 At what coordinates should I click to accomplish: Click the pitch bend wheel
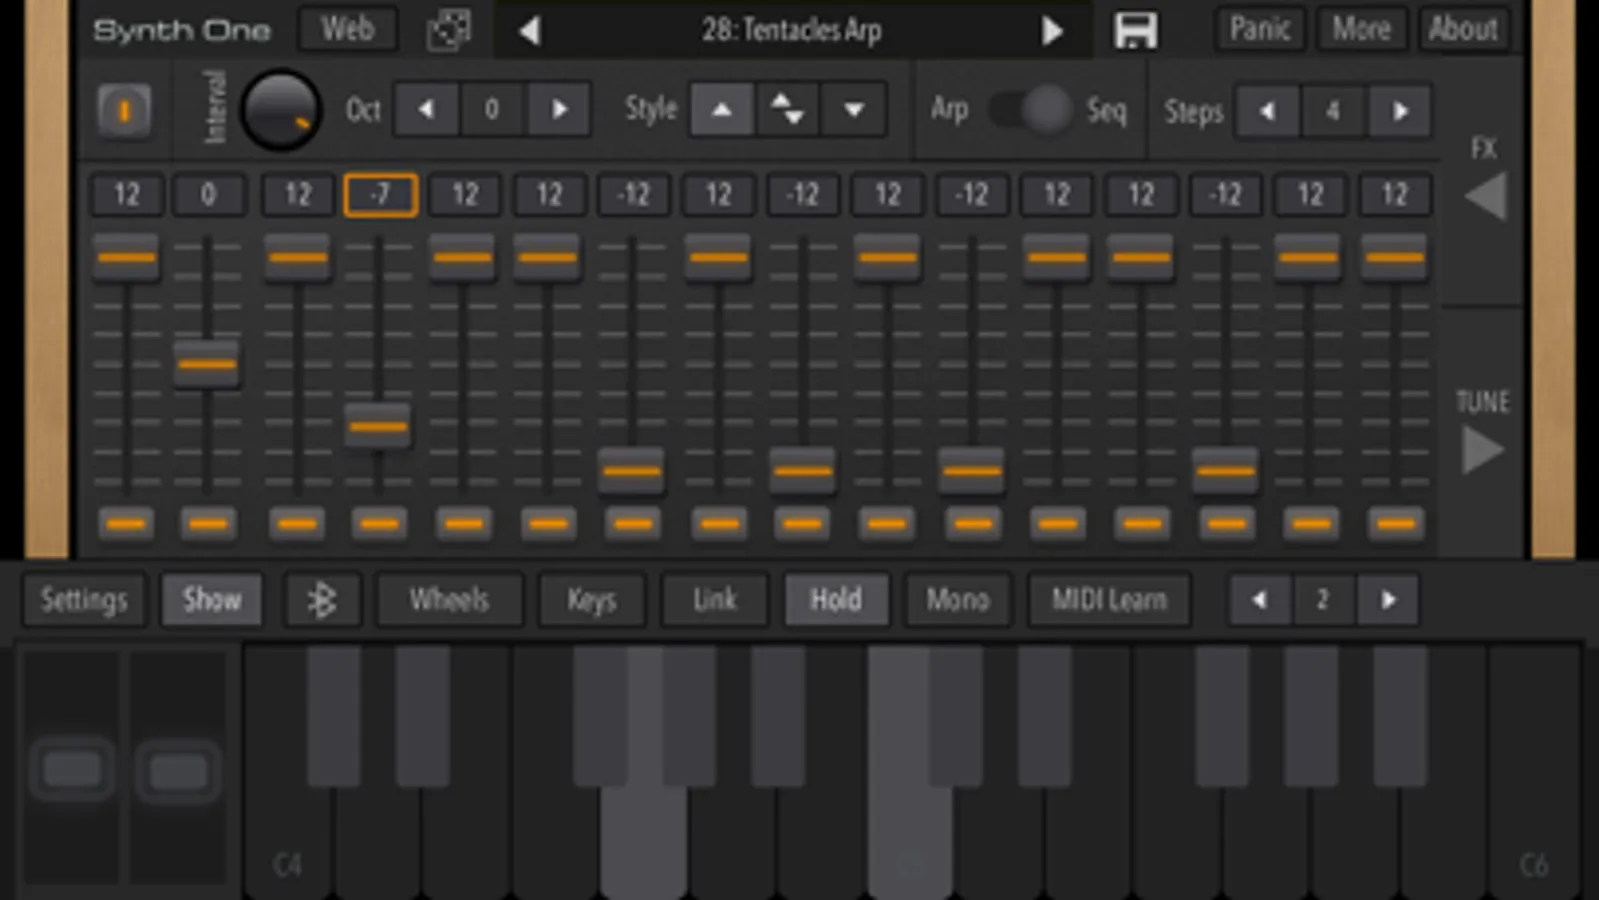coord(72,768)
